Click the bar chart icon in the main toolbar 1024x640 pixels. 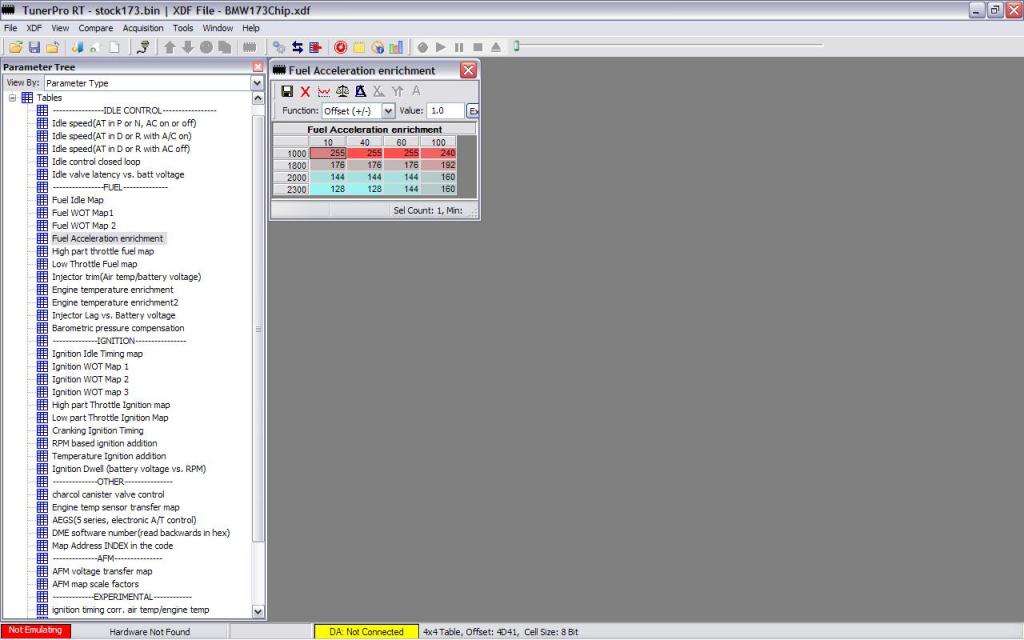[396, 47]
